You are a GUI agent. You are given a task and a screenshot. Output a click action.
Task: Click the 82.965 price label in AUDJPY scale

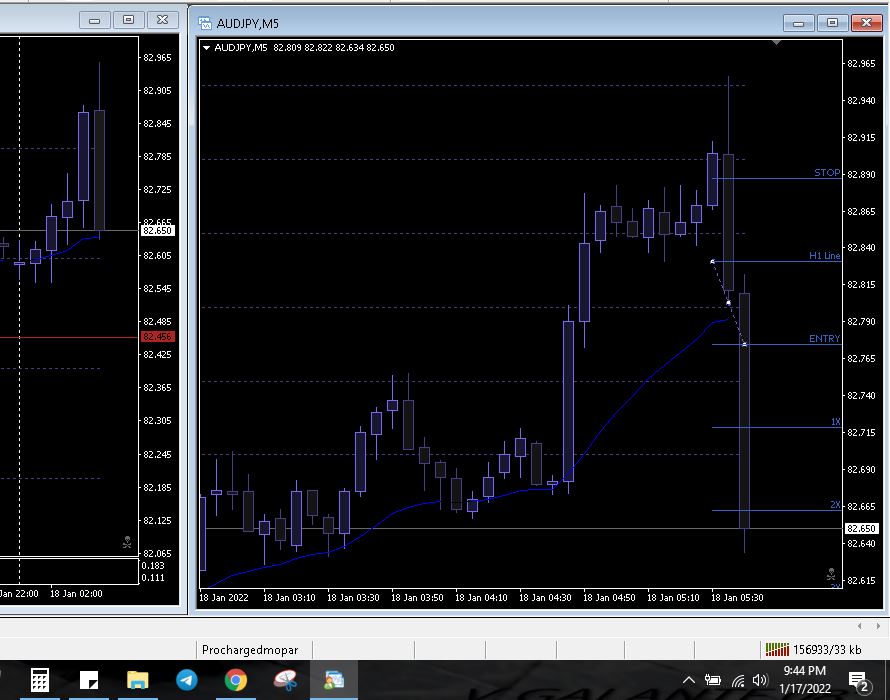pyautogui.click(x=861, y=64)
